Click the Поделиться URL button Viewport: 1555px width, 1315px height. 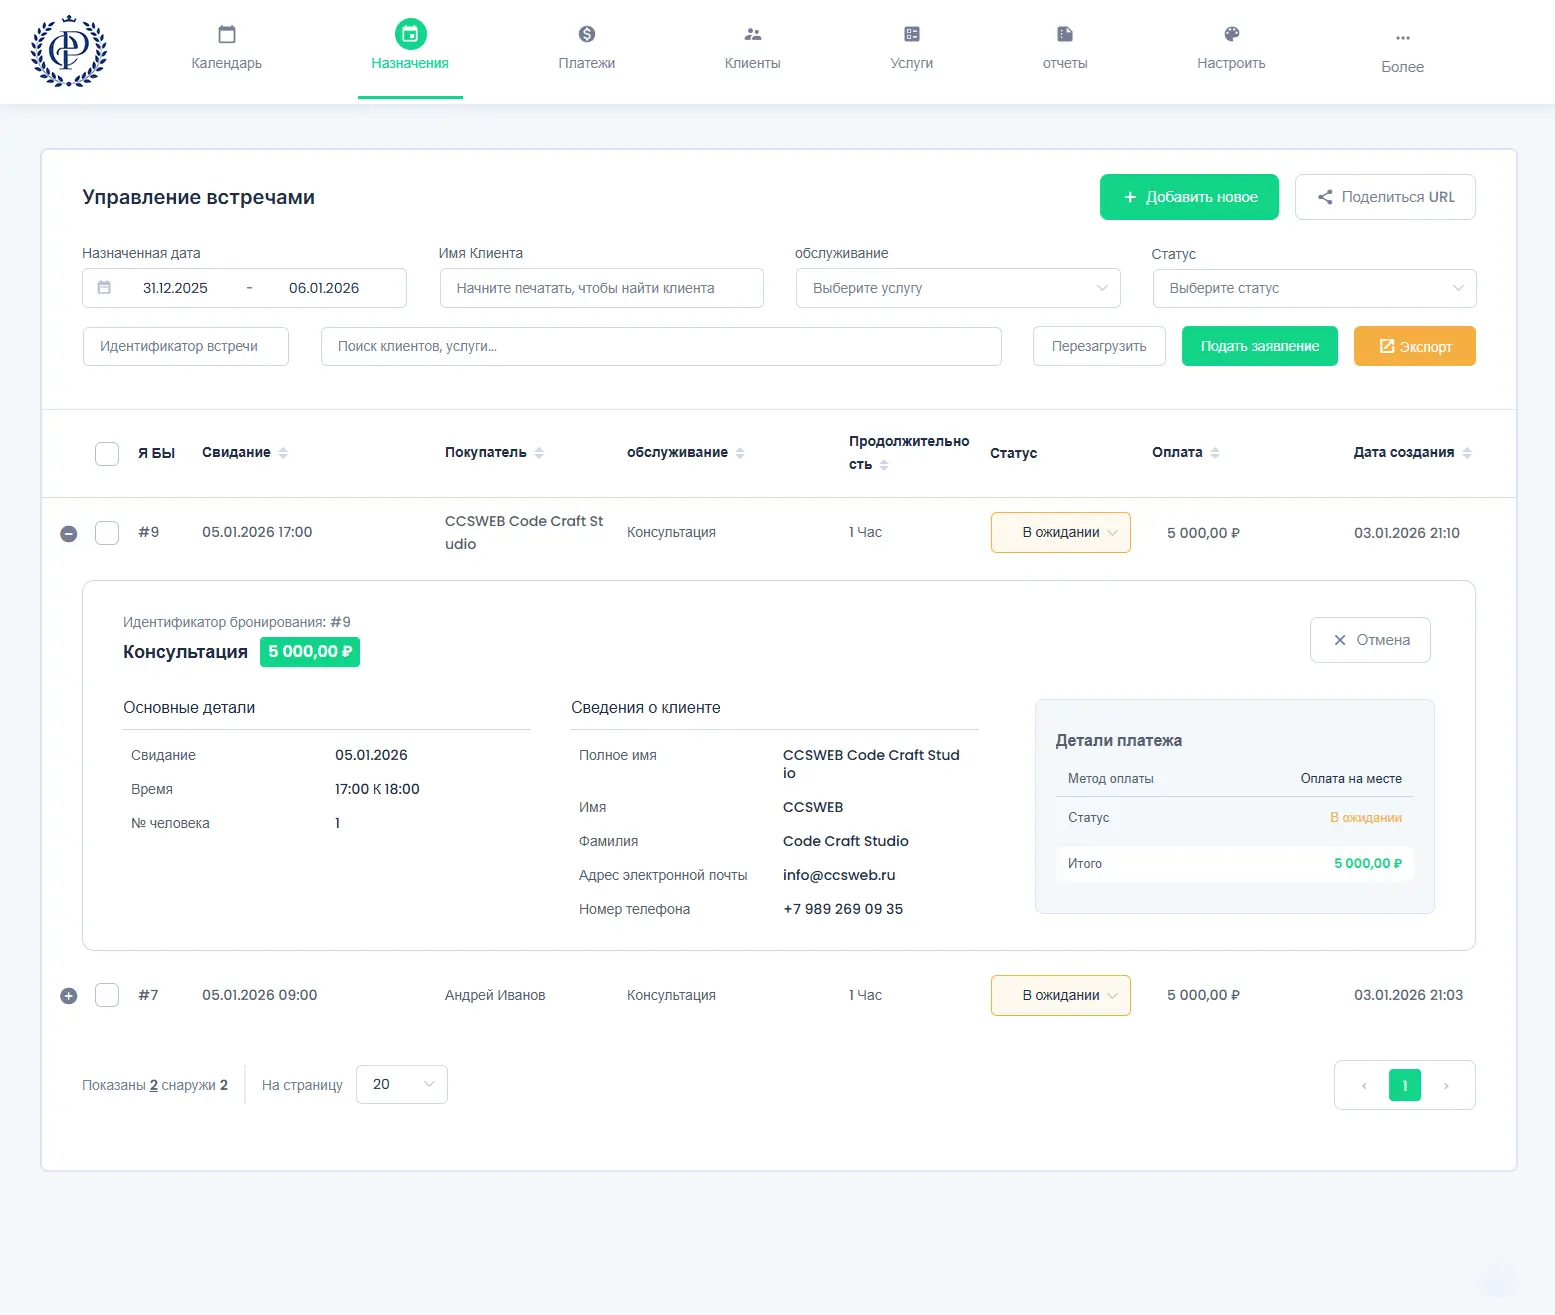tap(1385, 197)
